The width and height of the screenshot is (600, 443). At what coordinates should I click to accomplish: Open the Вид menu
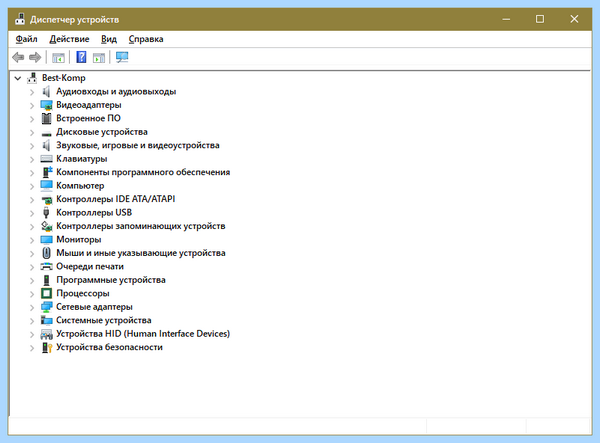click(109, 39)
